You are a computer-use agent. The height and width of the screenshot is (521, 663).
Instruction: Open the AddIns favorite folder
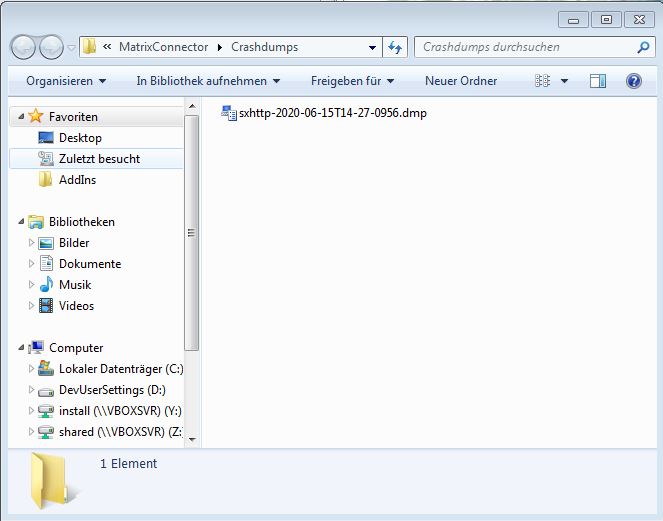(x=77, y=180)
